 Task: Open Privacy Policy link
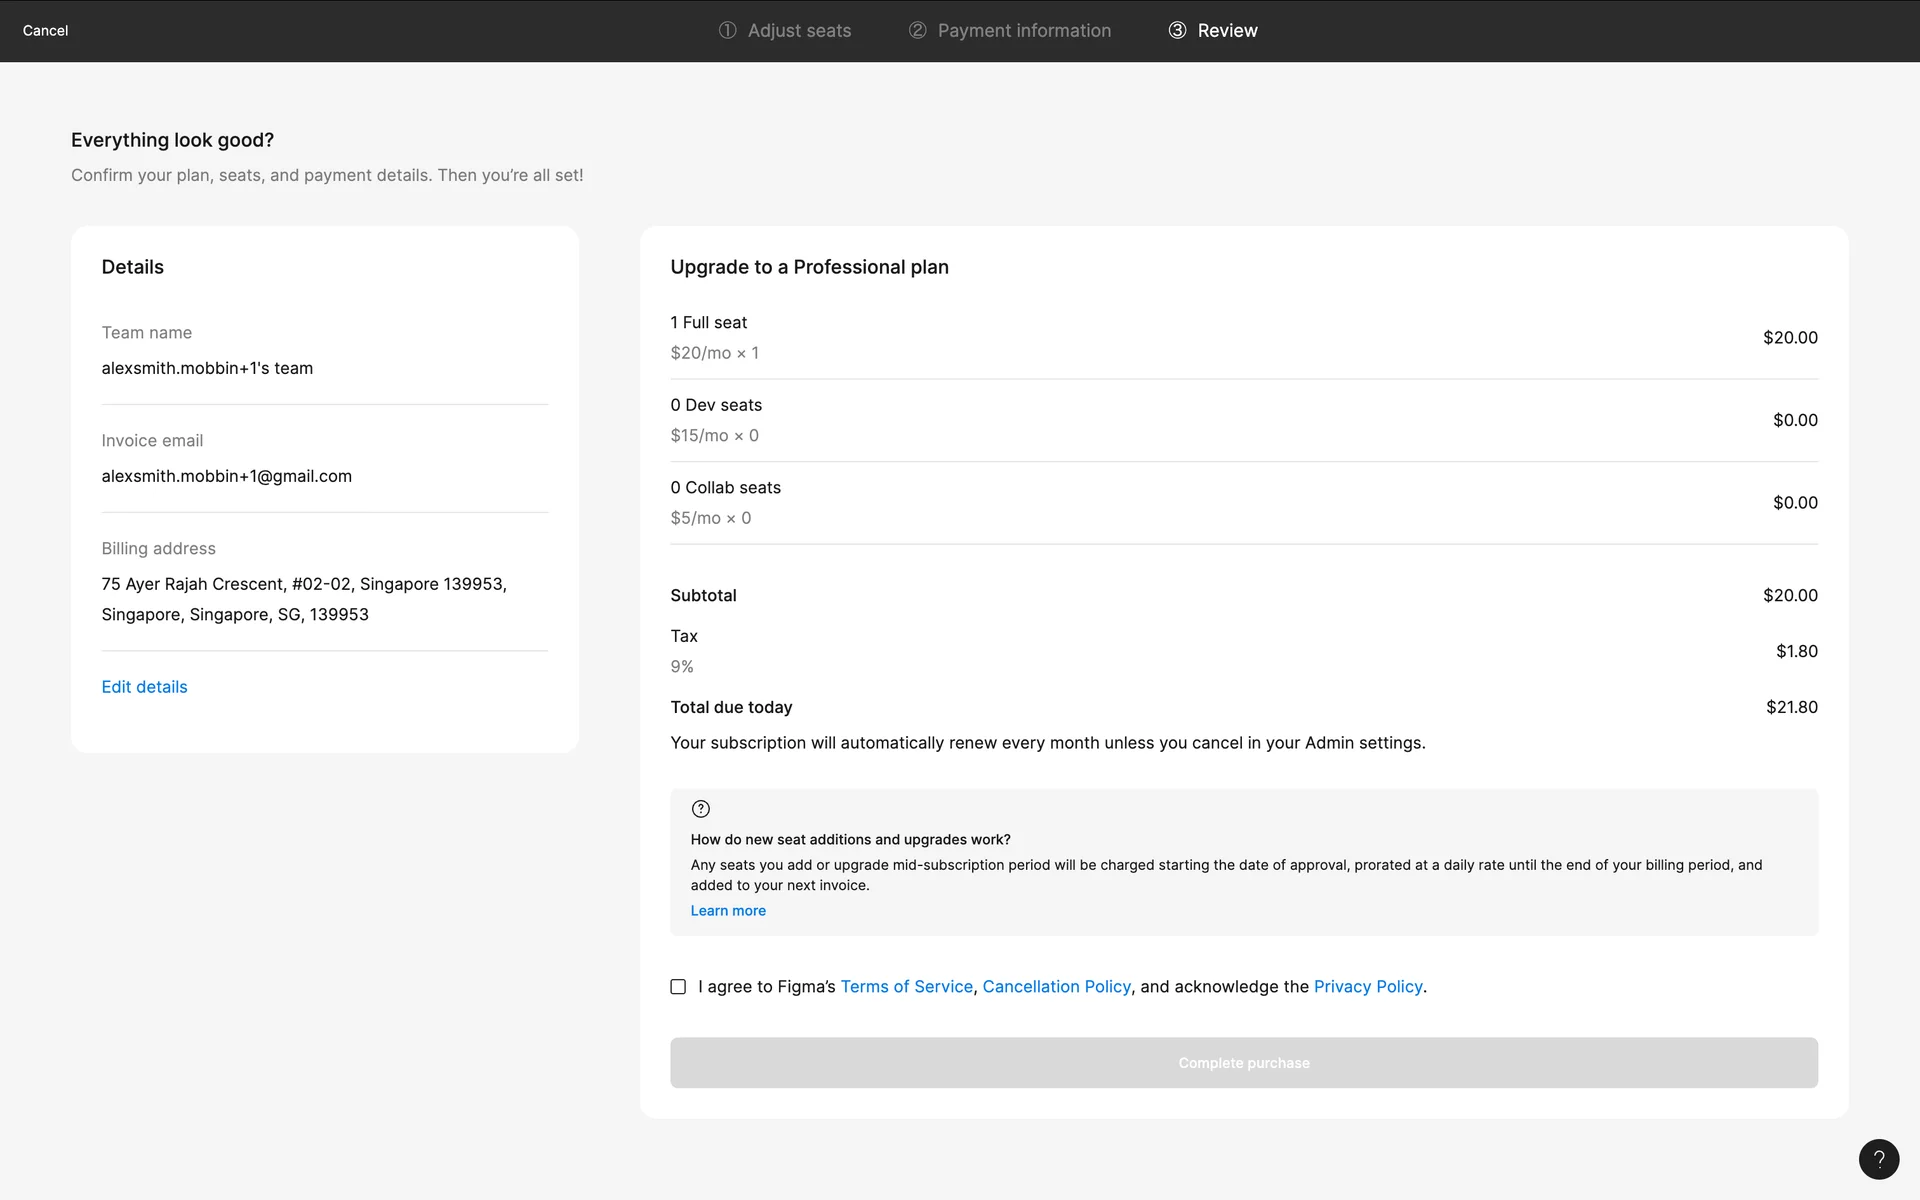(x=1367, y=987)
